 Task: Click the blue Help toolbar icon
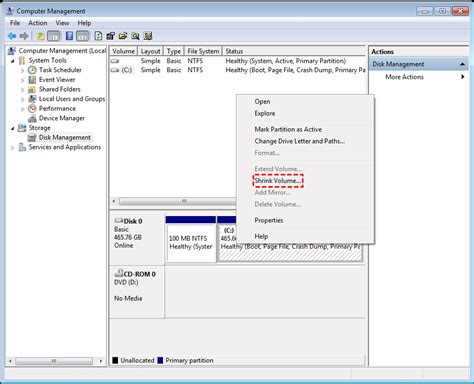point(69,36)
